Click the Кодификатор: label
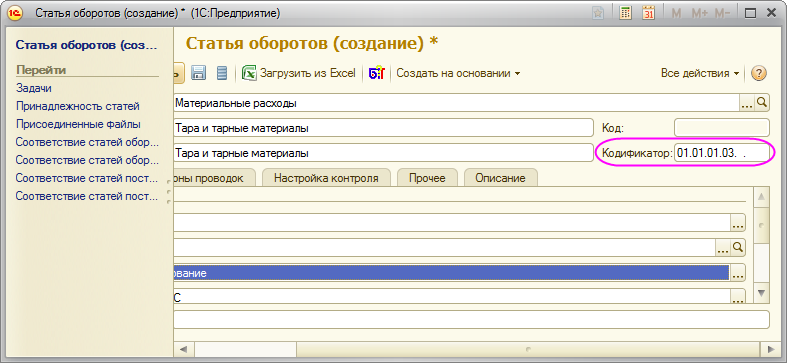Screen dimensions: 787x363 pyautogui.click(x=636, y=154)
